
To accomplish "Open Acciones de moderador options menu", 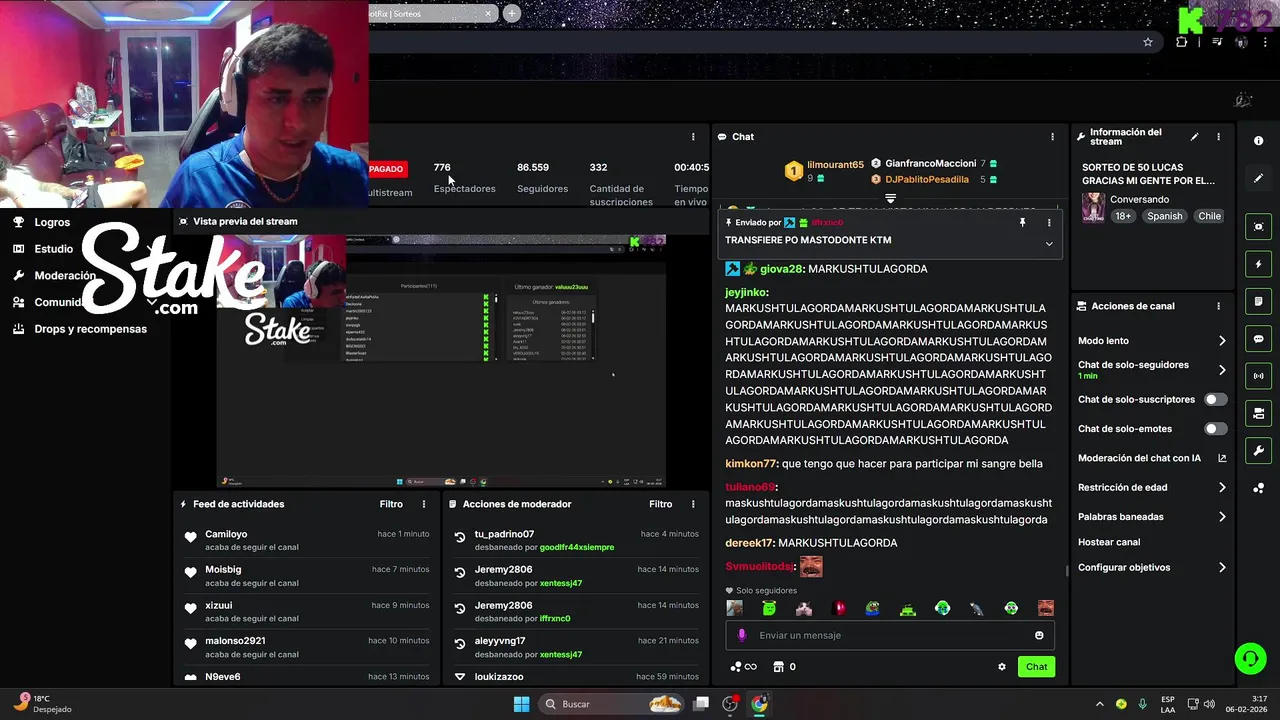I will (x=693, y=504).
